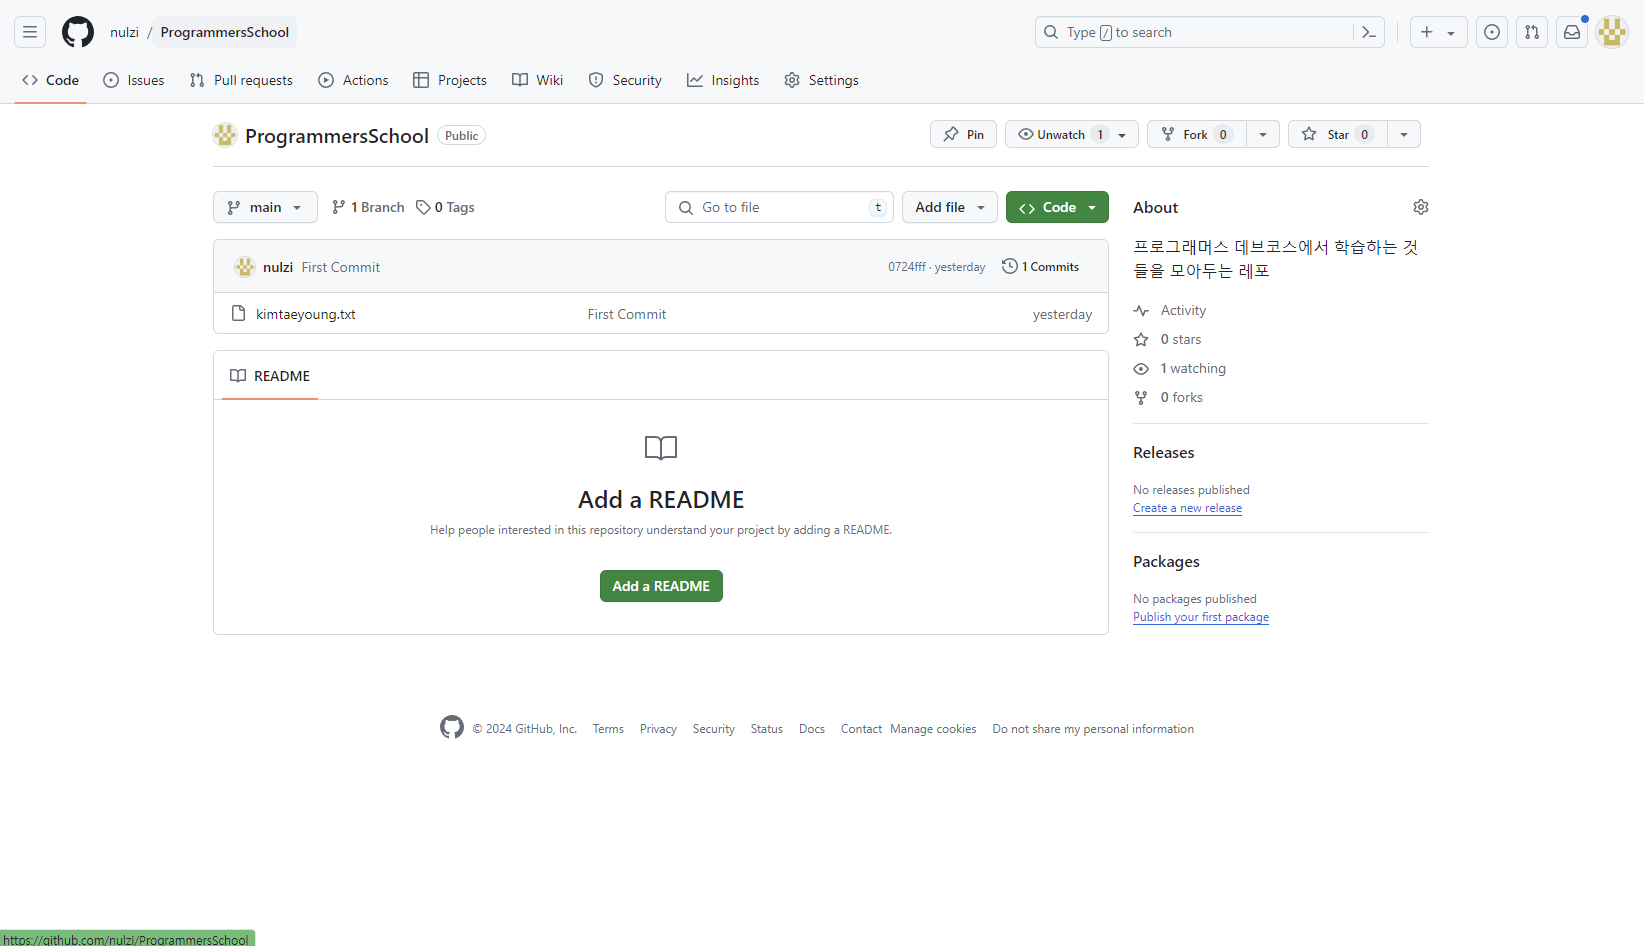Click nulzi owner breadcrumb link
The width and height of the screenshot is (1644, 946).
[124, 32]
